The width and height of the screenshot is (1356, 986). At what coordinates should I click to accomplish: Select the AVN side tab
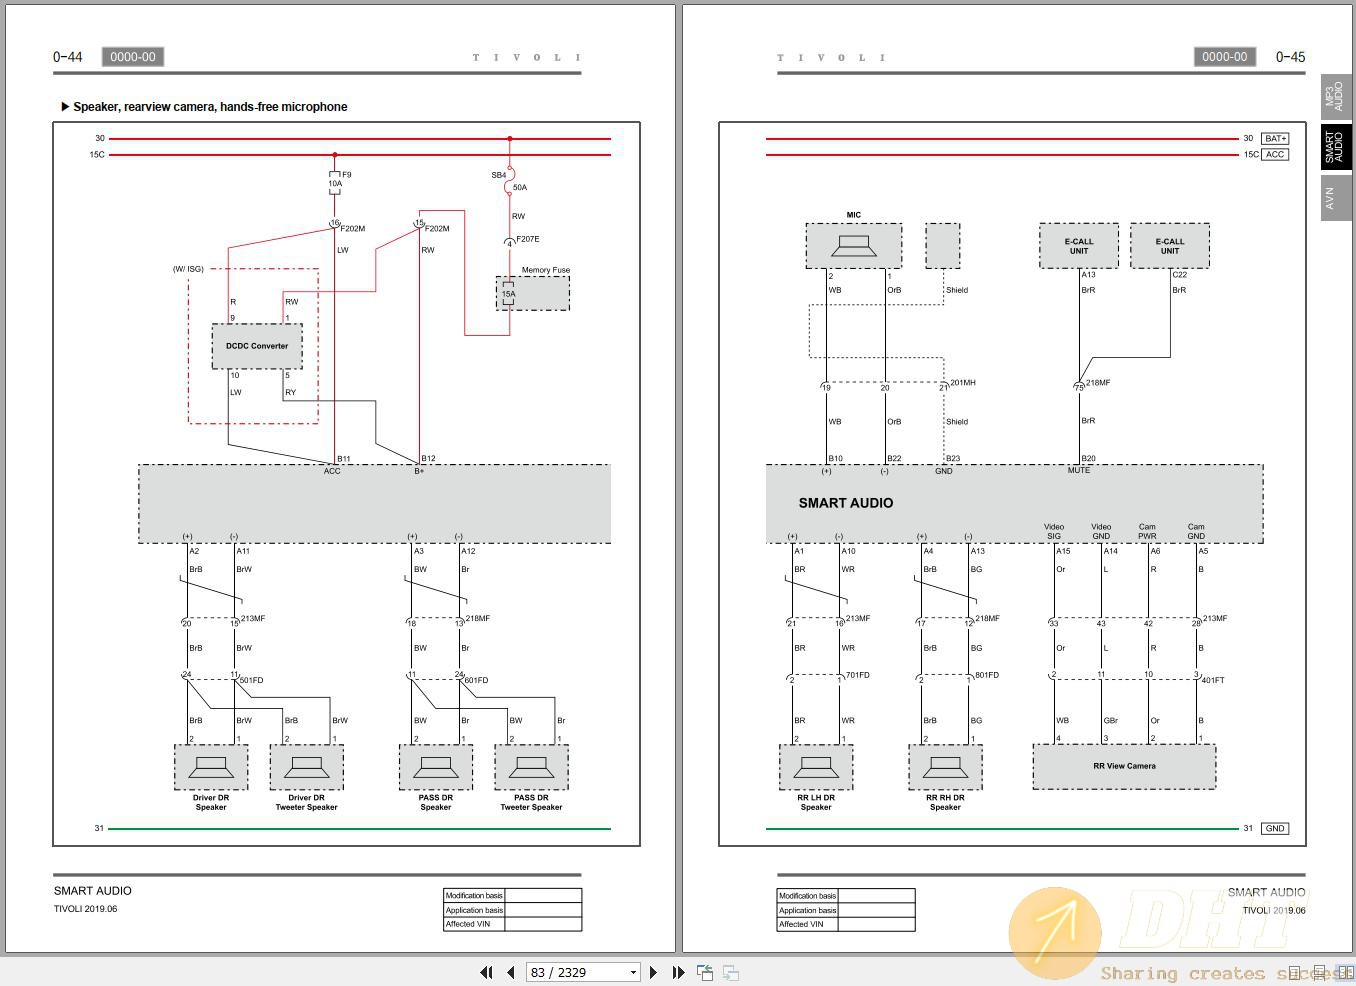coord(1336,197)
